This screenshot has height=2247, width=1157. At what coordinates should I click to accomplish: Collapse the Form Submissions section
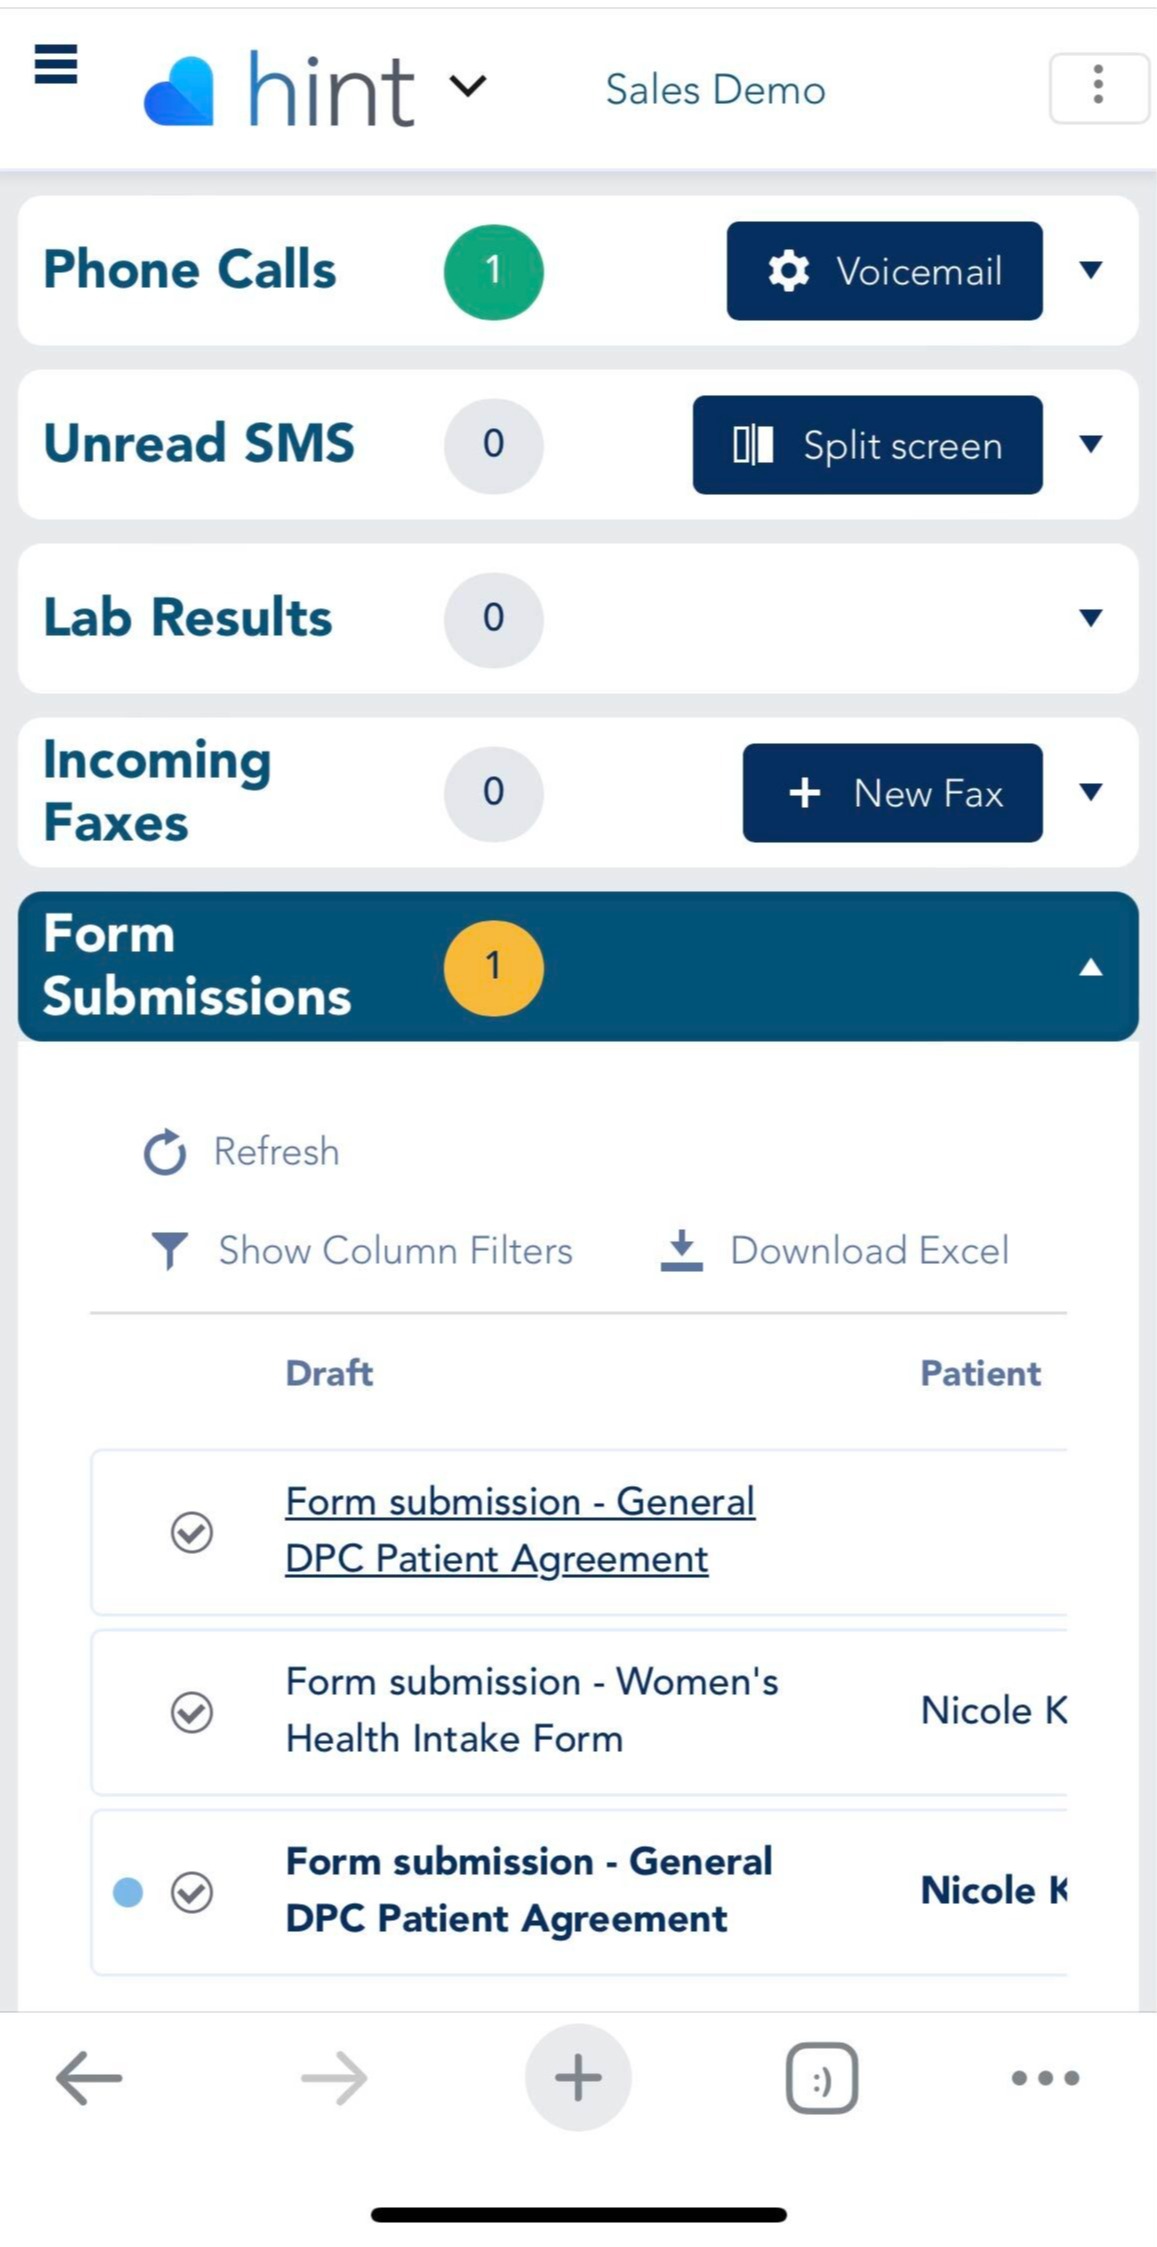(1089, 968)
